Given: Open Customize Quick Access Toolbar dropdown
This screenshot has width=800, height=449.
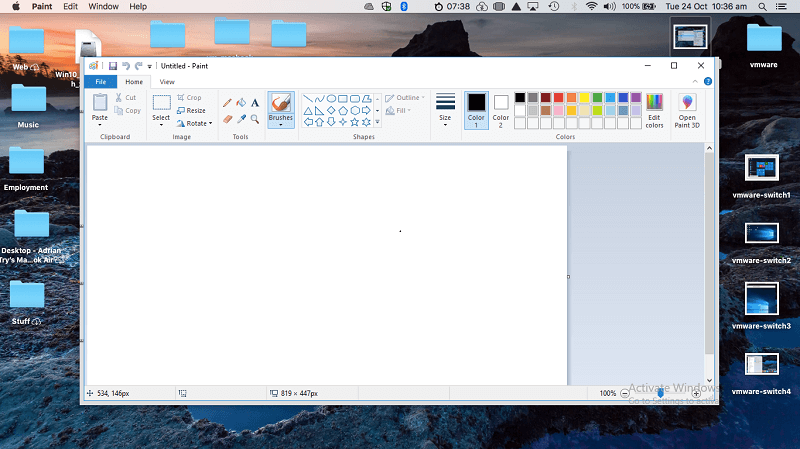Looking at the screenshot, I should click(x=149, y=66).
